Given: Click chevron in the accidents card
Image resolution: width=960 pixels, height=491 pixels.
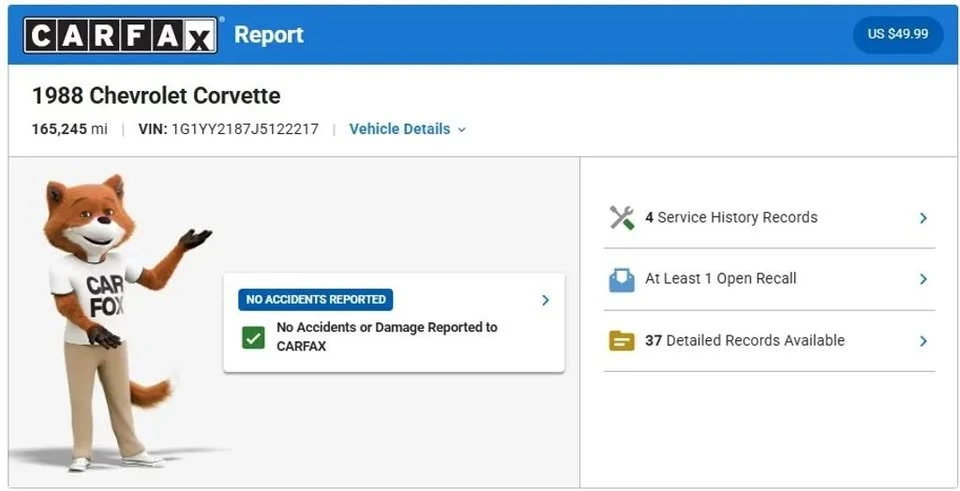Looking at the screenshot, I should (546, 300).
